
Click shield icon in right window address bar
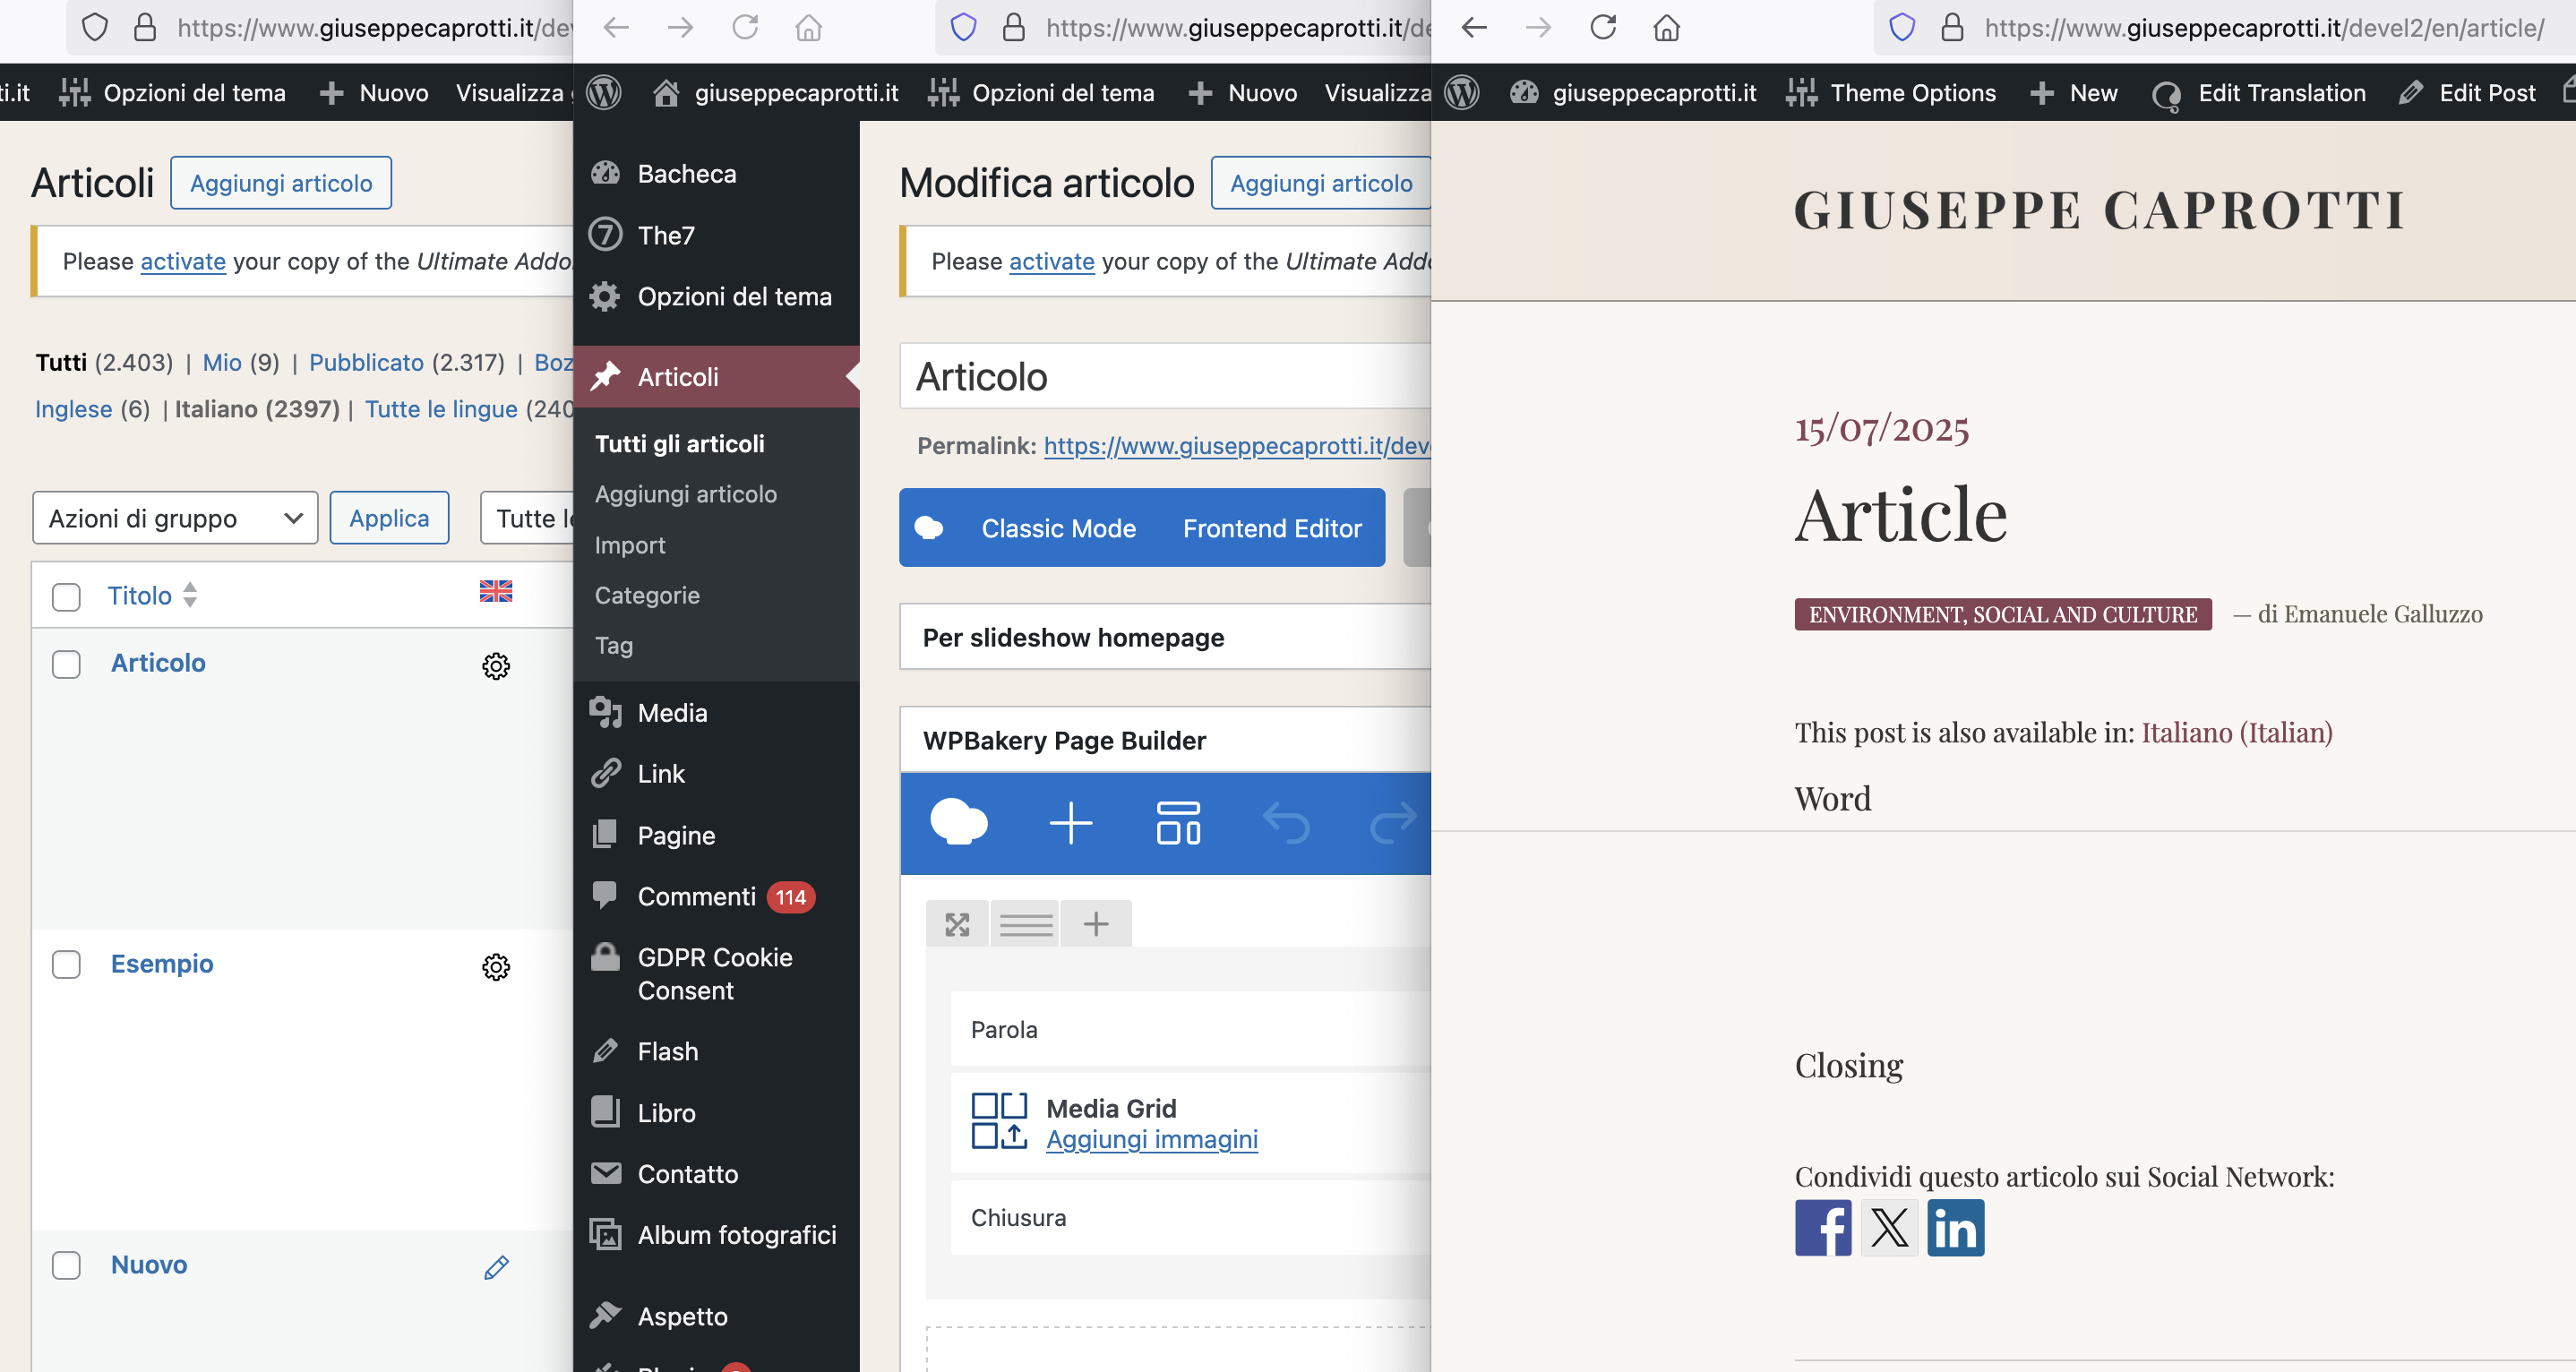pos(1902,27)
